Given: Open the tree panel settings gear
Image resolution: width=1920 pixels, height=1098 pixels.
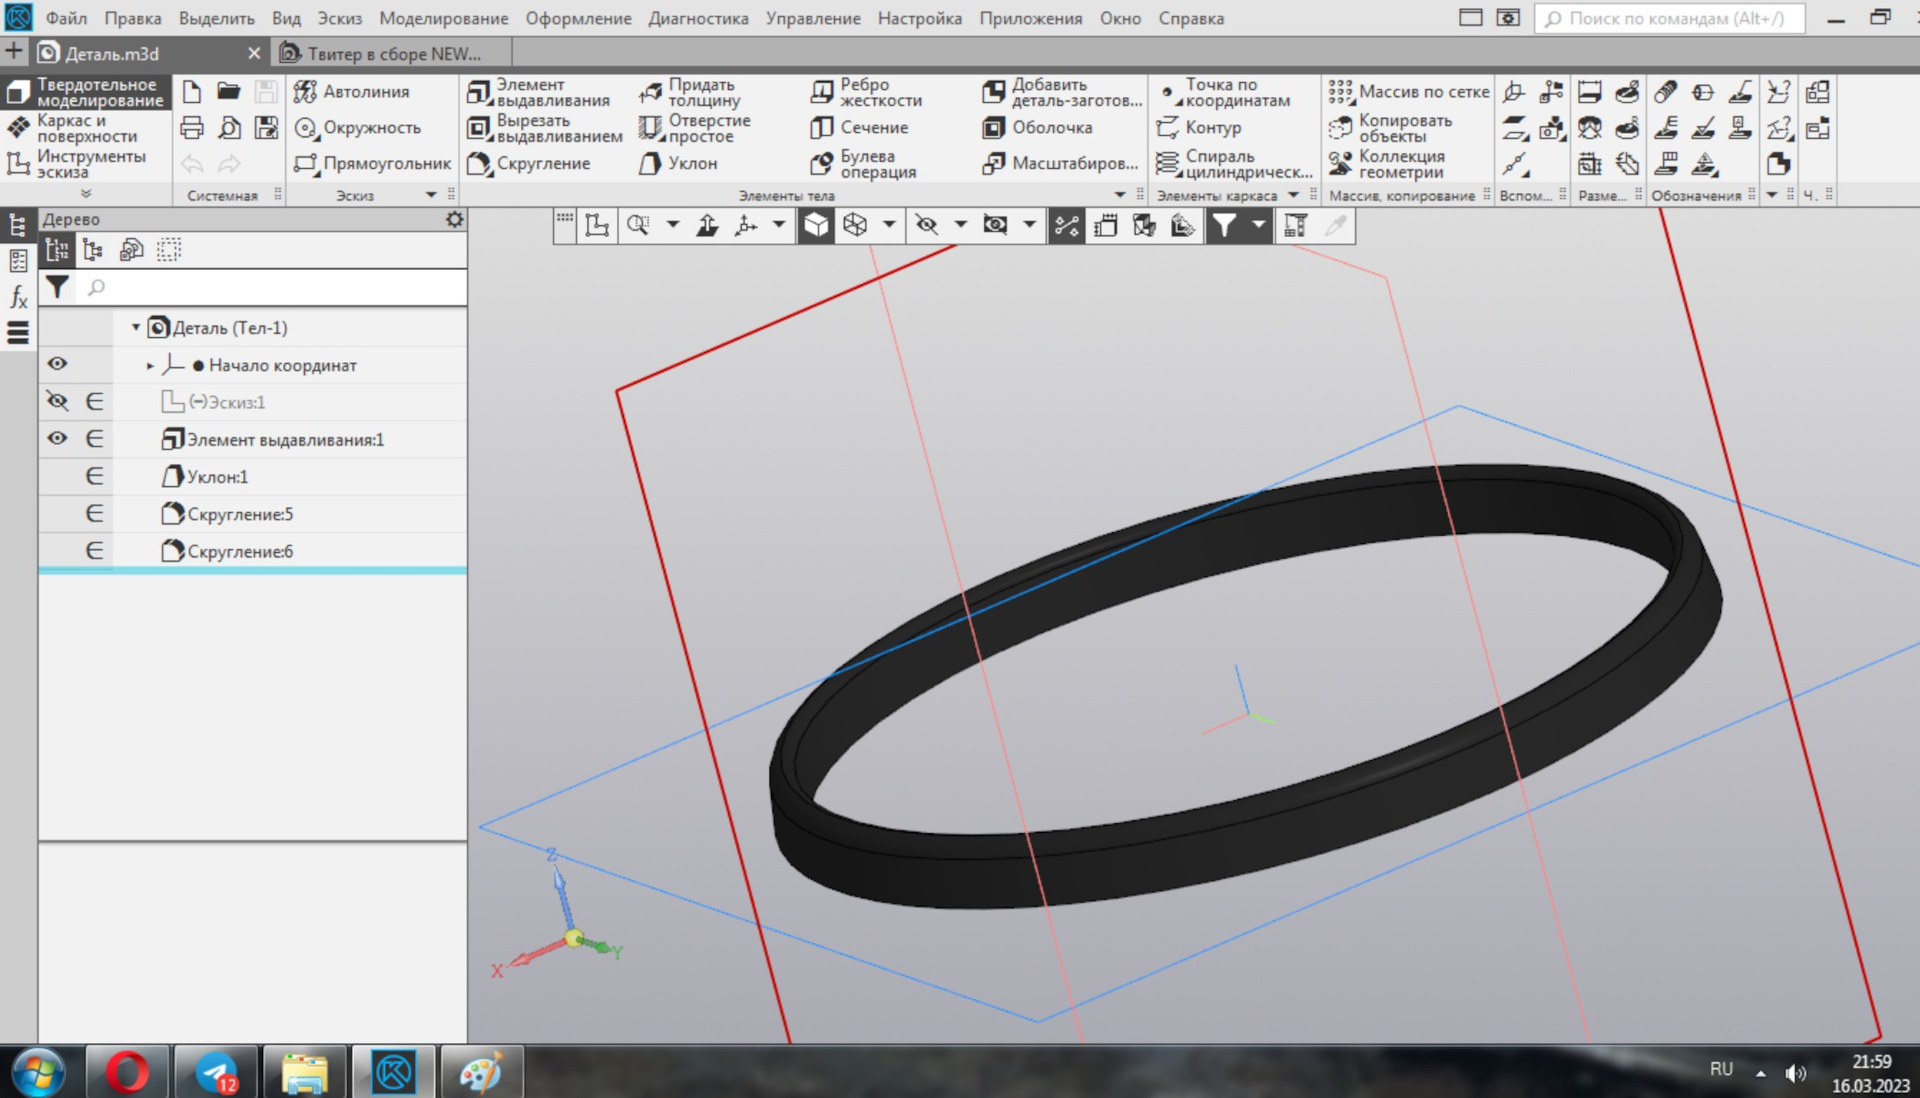Looking at the screenshot, I should 454,219.
